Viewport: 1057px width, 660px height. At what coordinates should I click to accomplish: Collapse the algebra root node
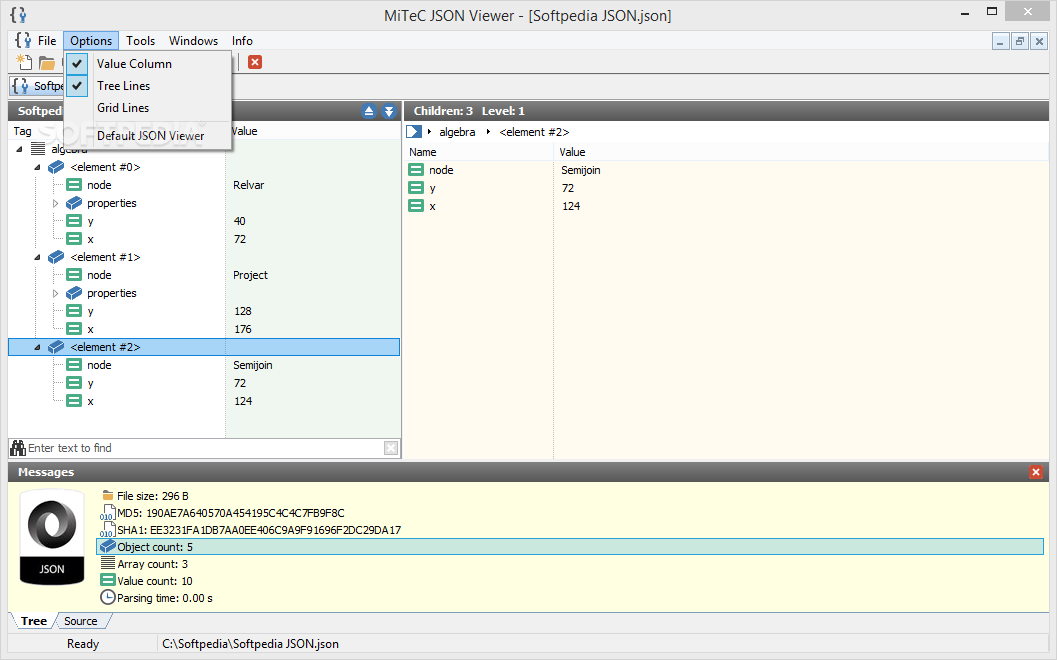(20, 149)
